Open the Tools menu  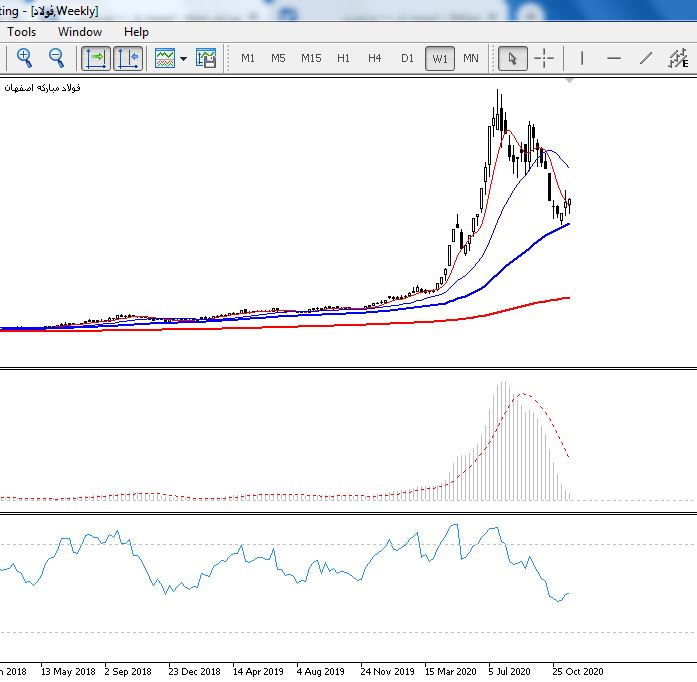(x=21, y=32)
